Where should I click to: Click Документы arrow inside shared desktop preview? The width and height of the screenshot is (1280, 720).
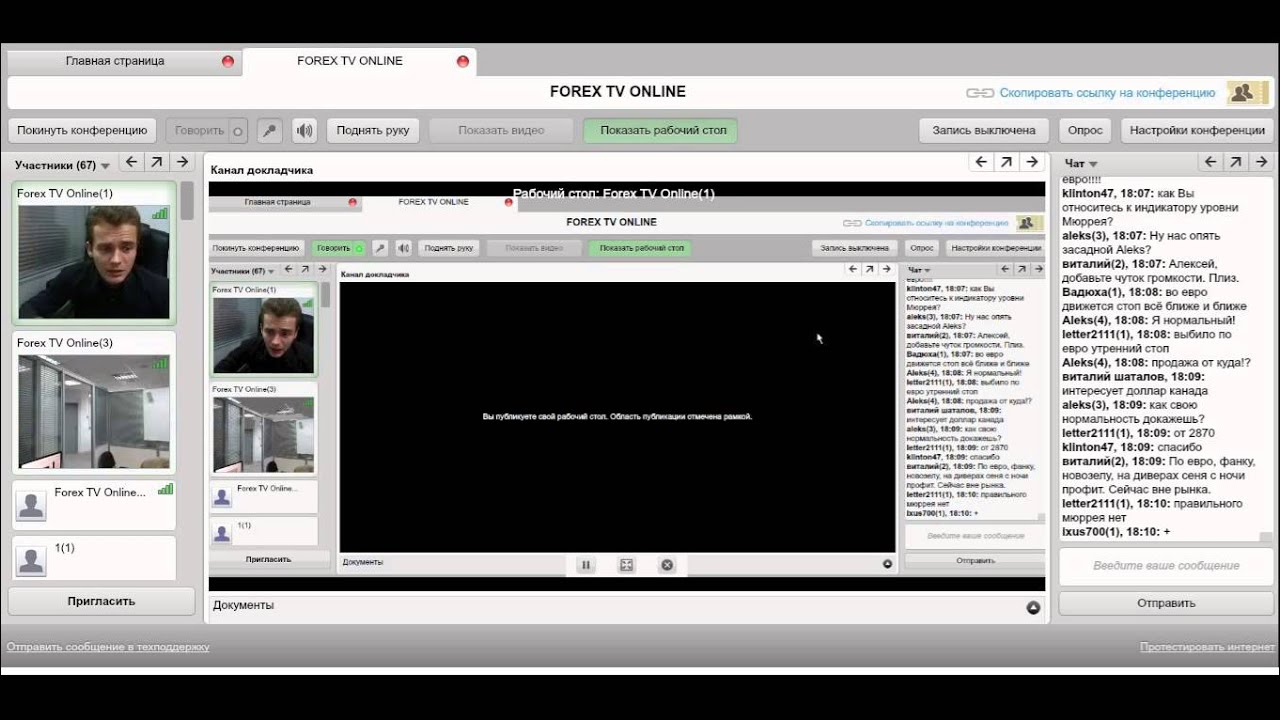point(887,564)
